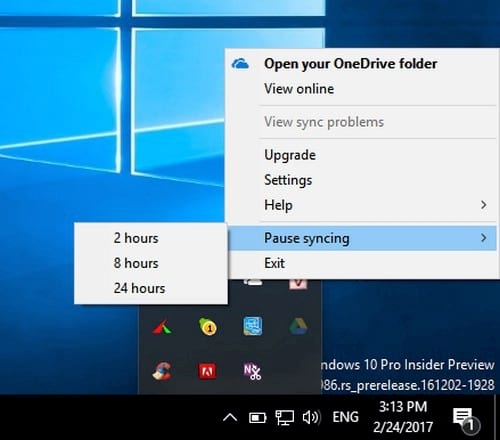
Task: Open the network icon in the taskbar
Action: (x=284, y=418)
